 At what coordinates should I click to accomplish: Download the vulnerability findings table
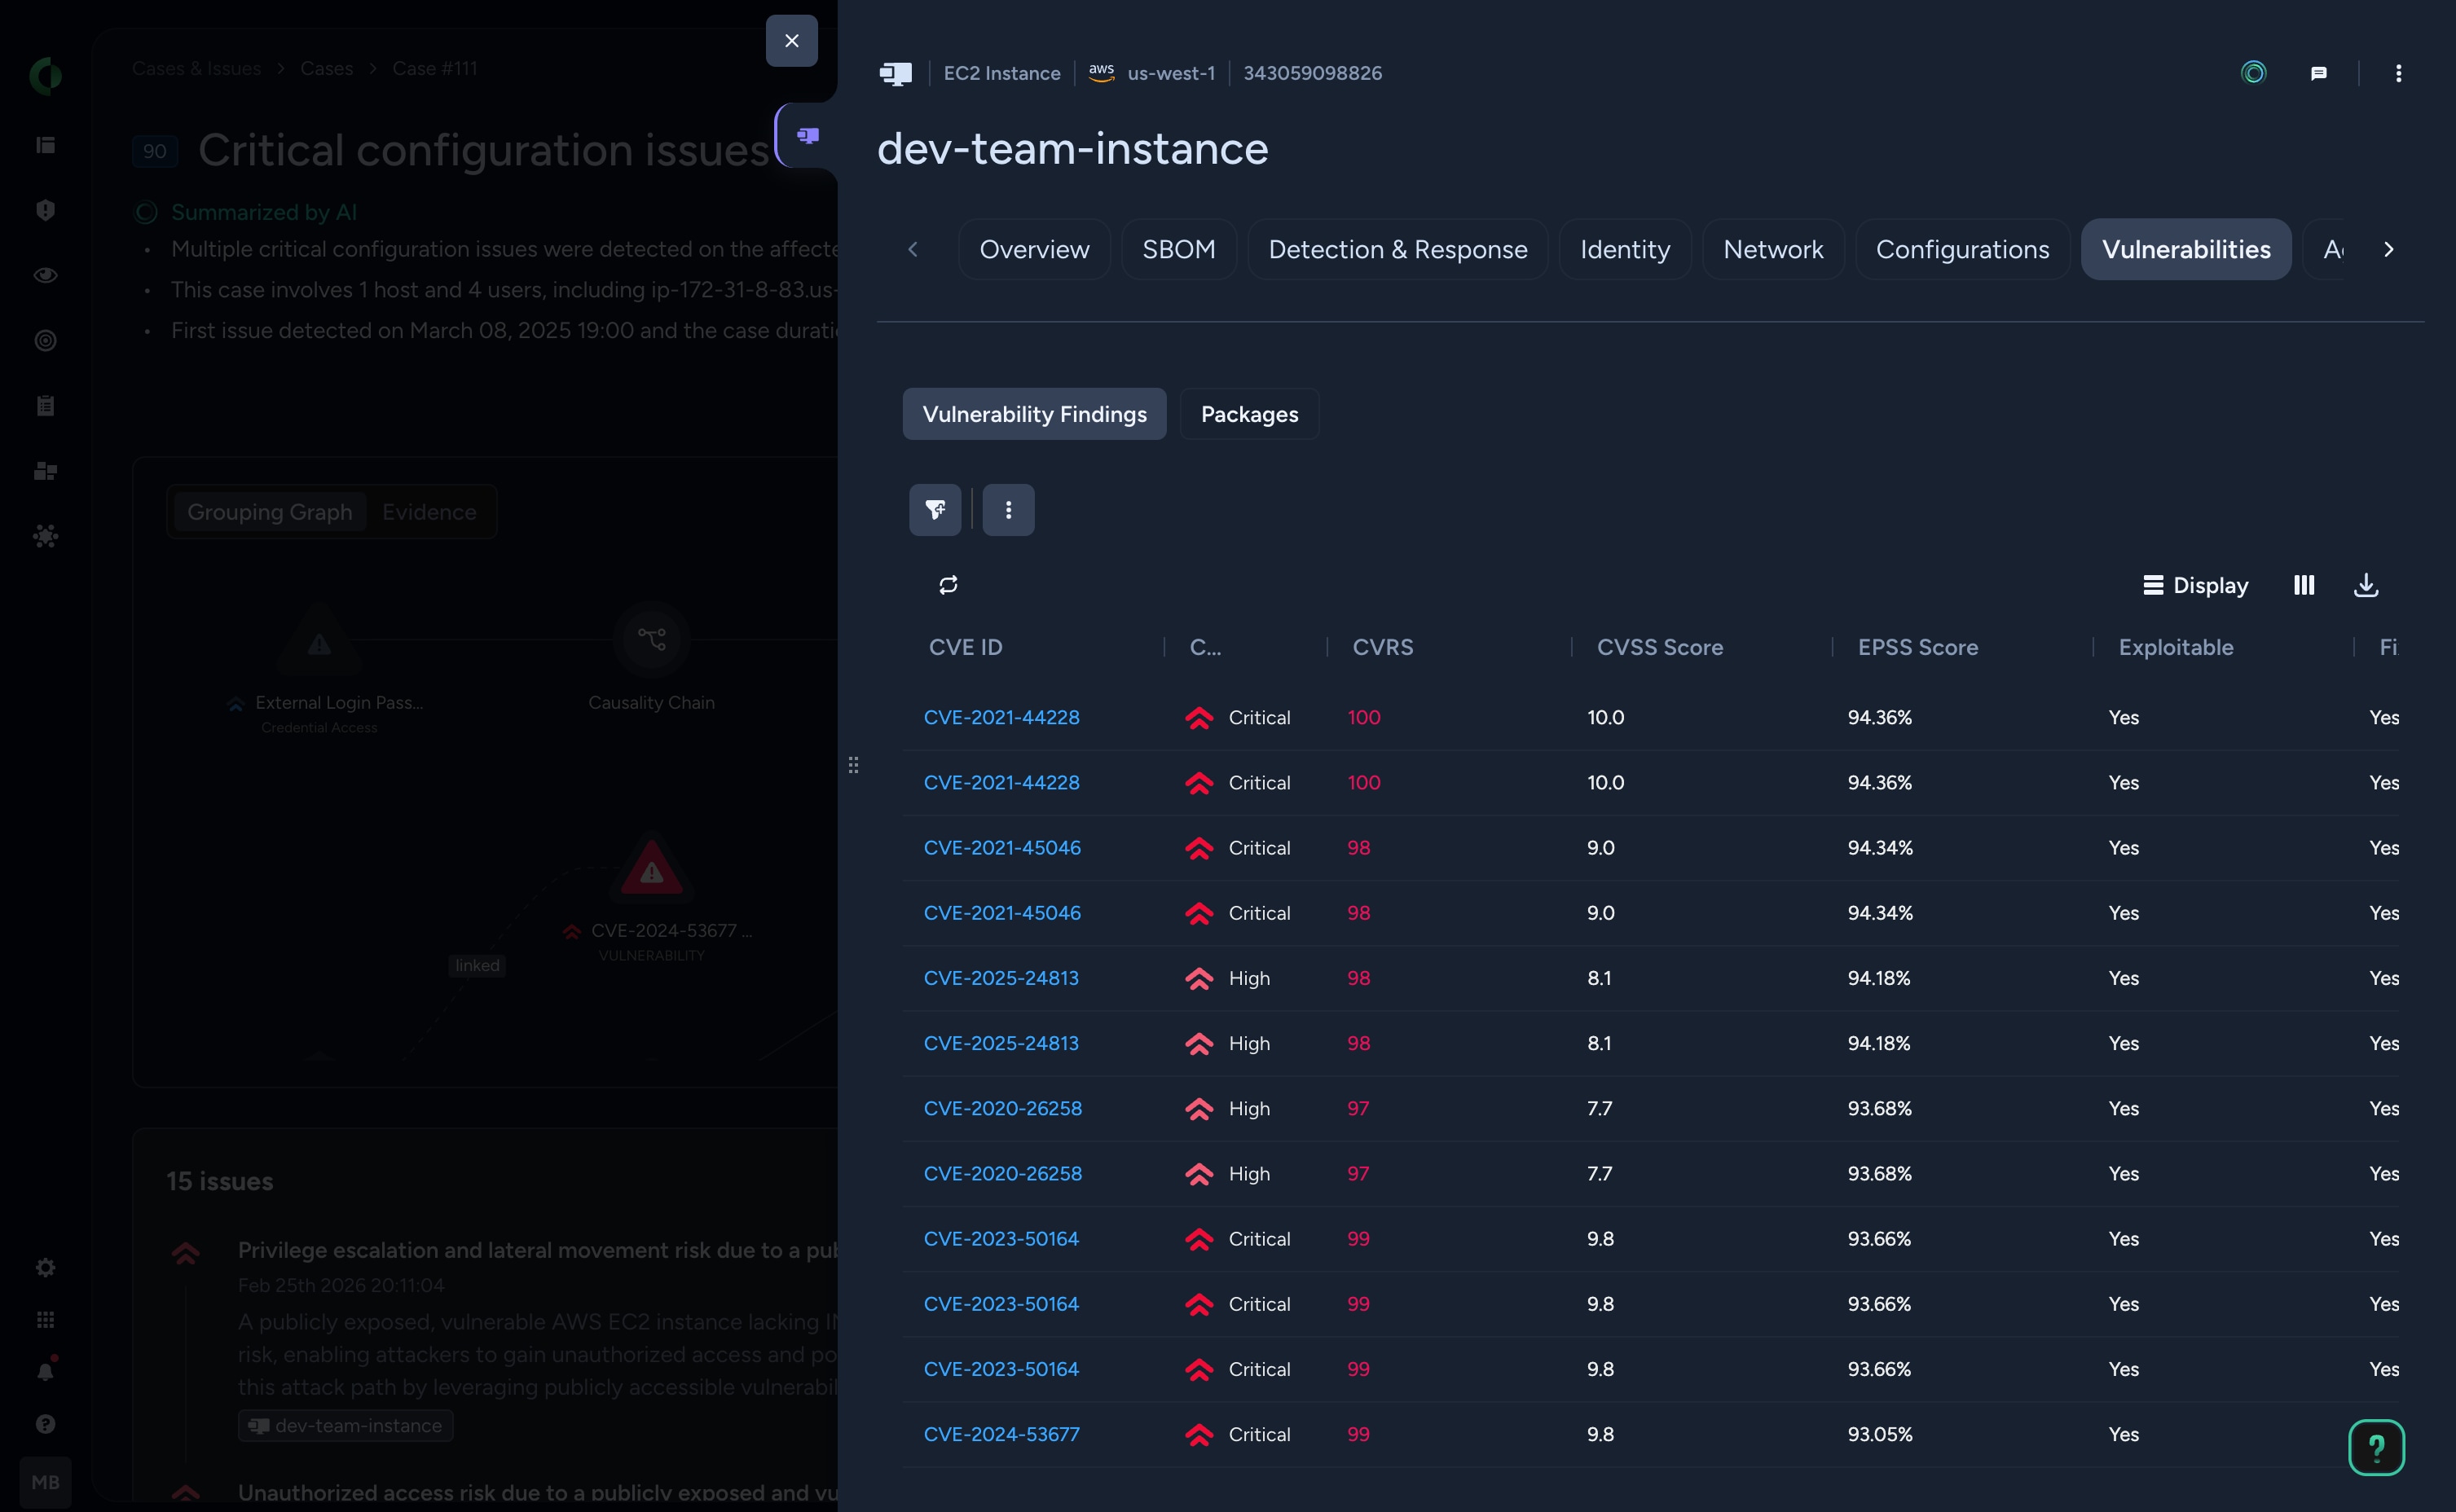pyautogui.click(x=2365, y=585)
